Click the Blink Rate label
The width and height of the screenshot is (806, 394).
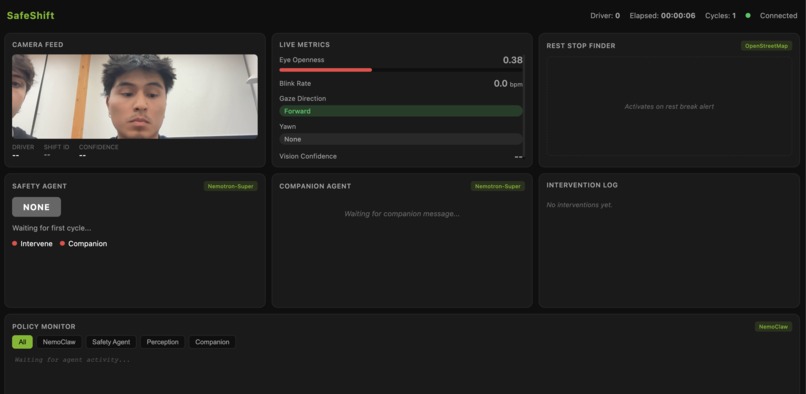pos(295,83)
